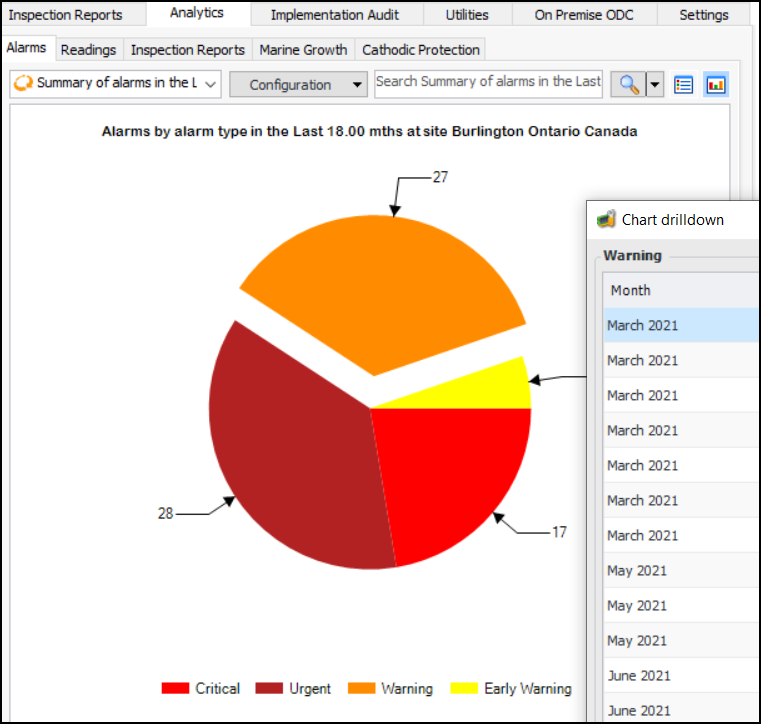Switch to the Readings sub-tab
The image size is (761, 724).
[x=88, y=49]
